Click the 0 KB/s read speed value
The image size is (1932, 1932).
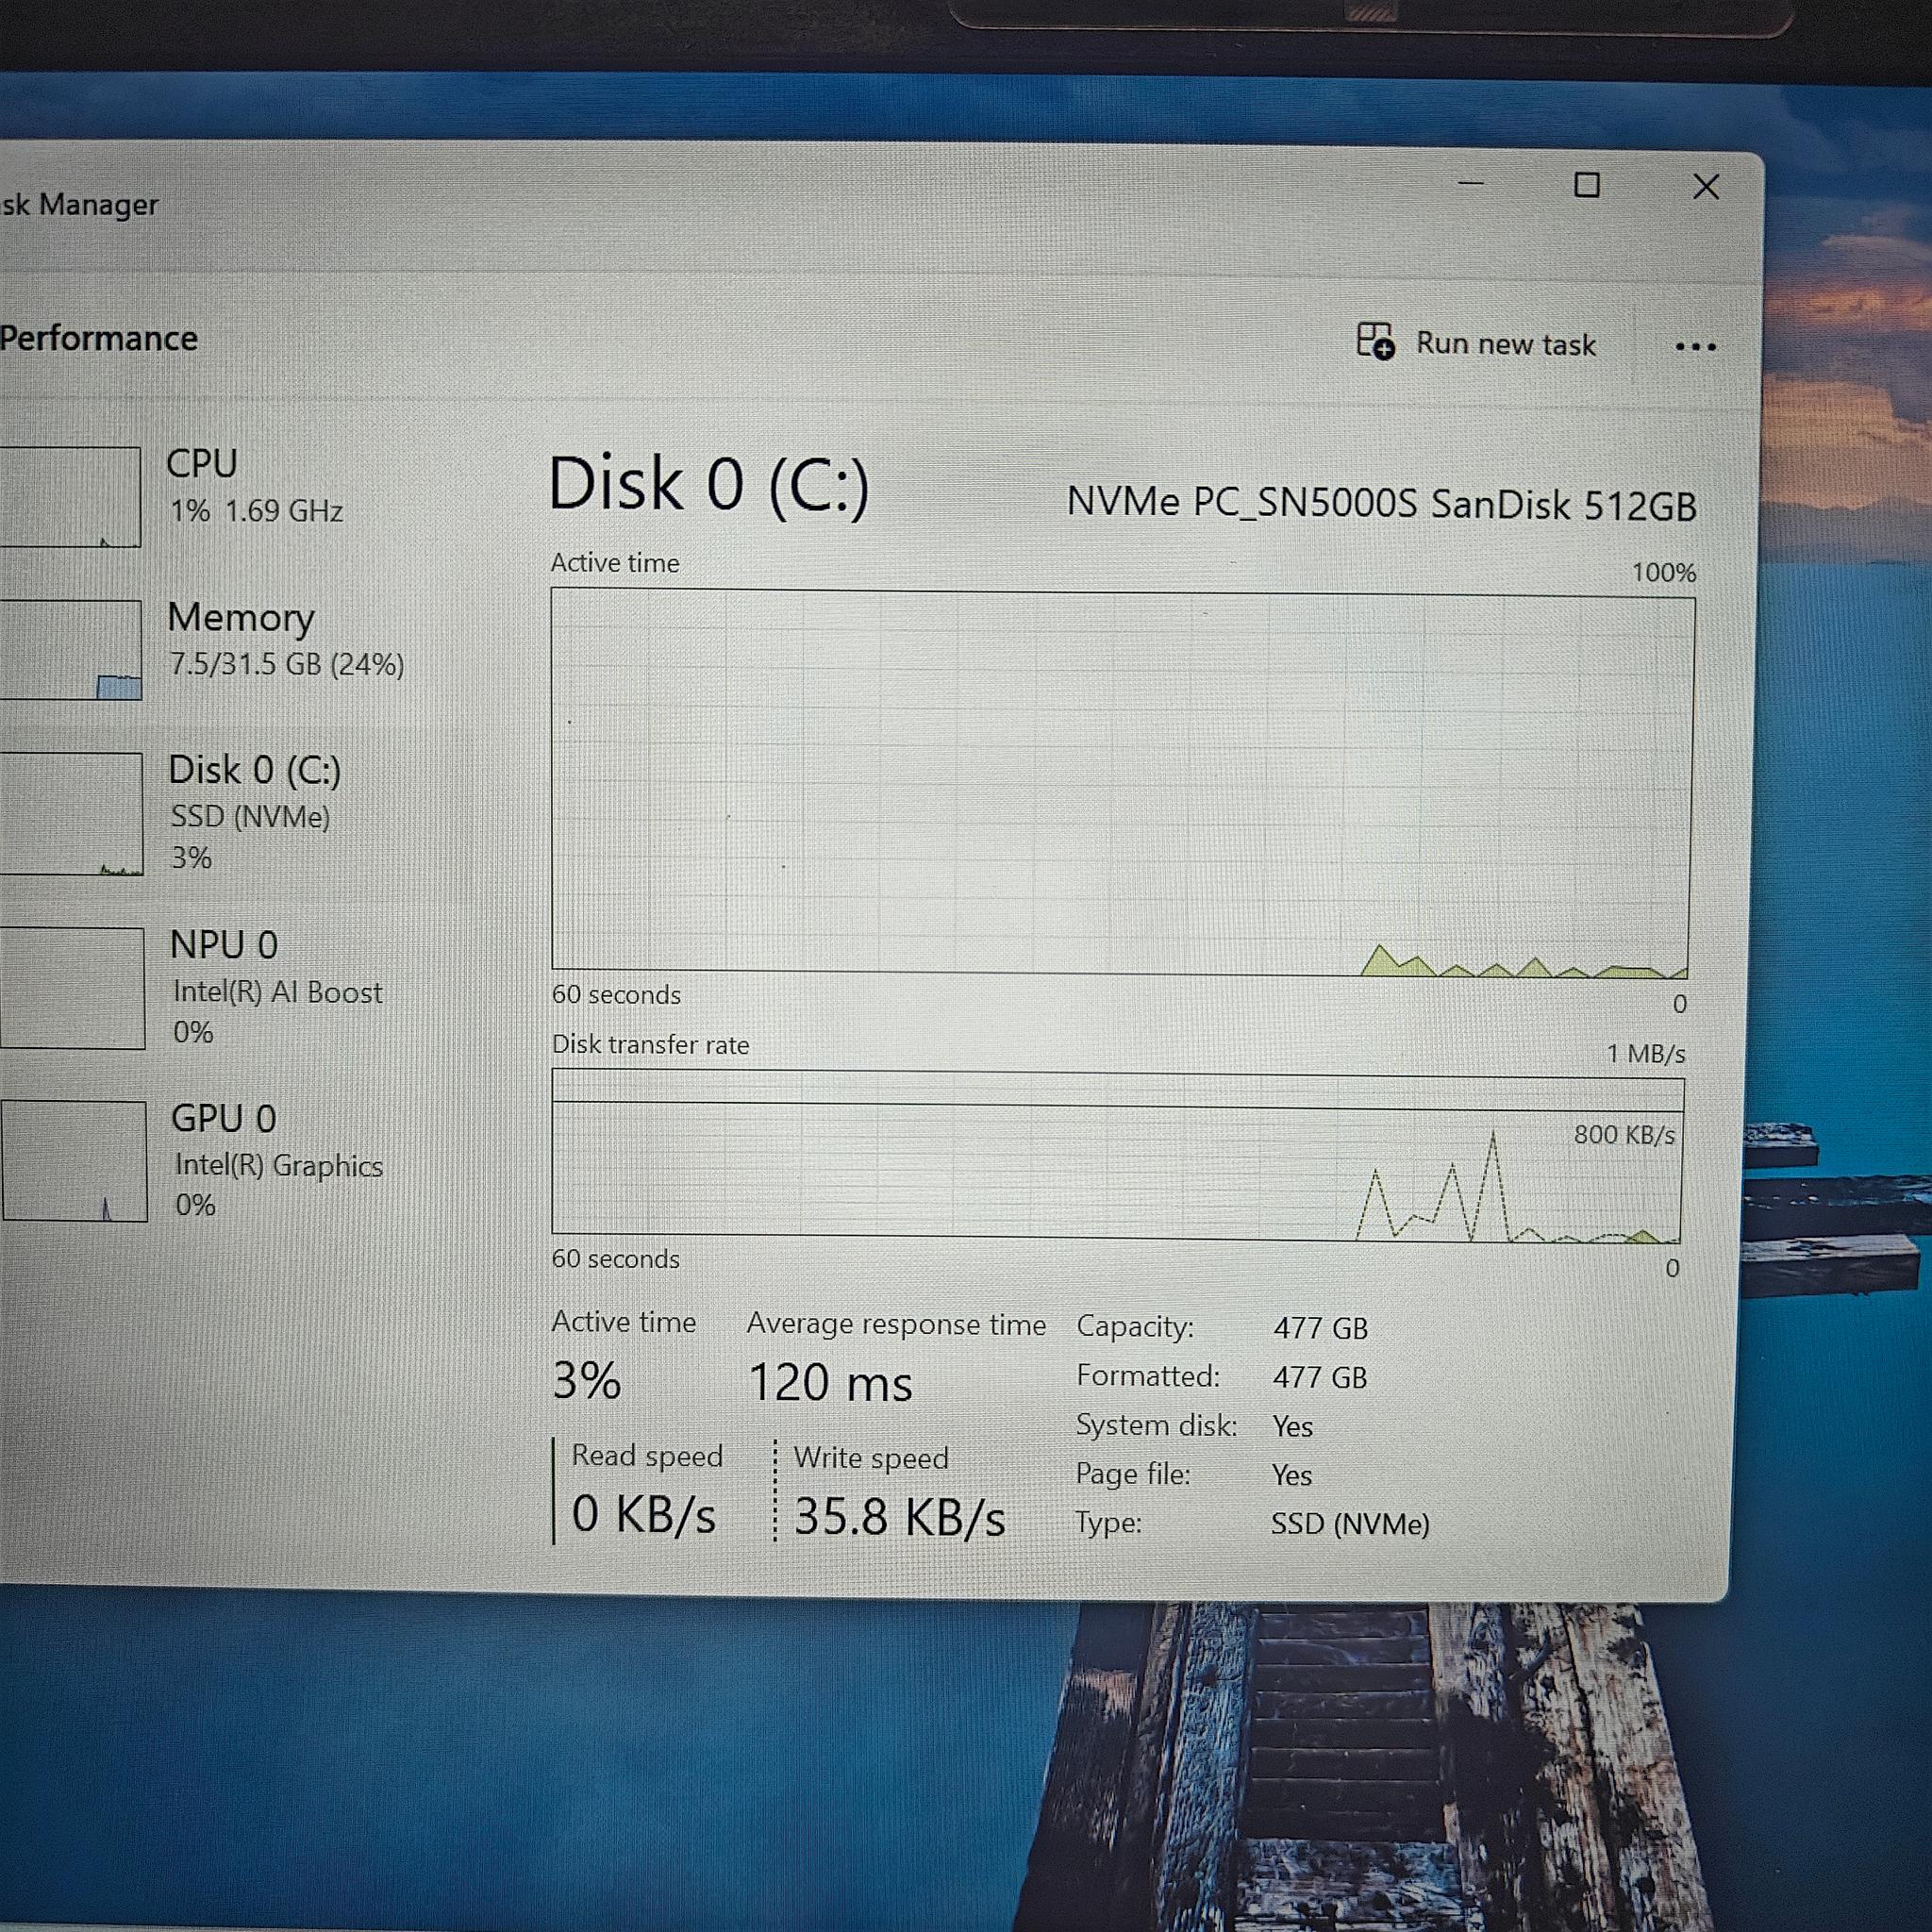coord(644,1514)
